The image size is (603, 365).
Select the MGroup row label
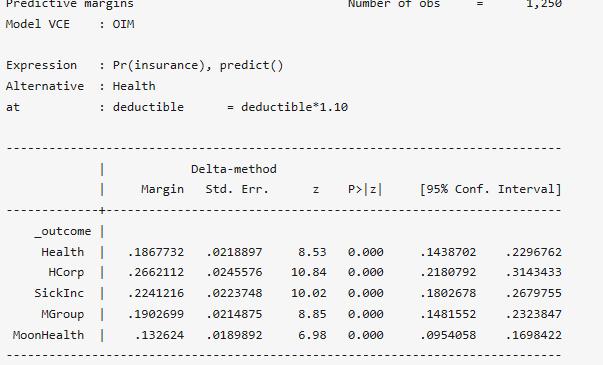click(62, 314)
